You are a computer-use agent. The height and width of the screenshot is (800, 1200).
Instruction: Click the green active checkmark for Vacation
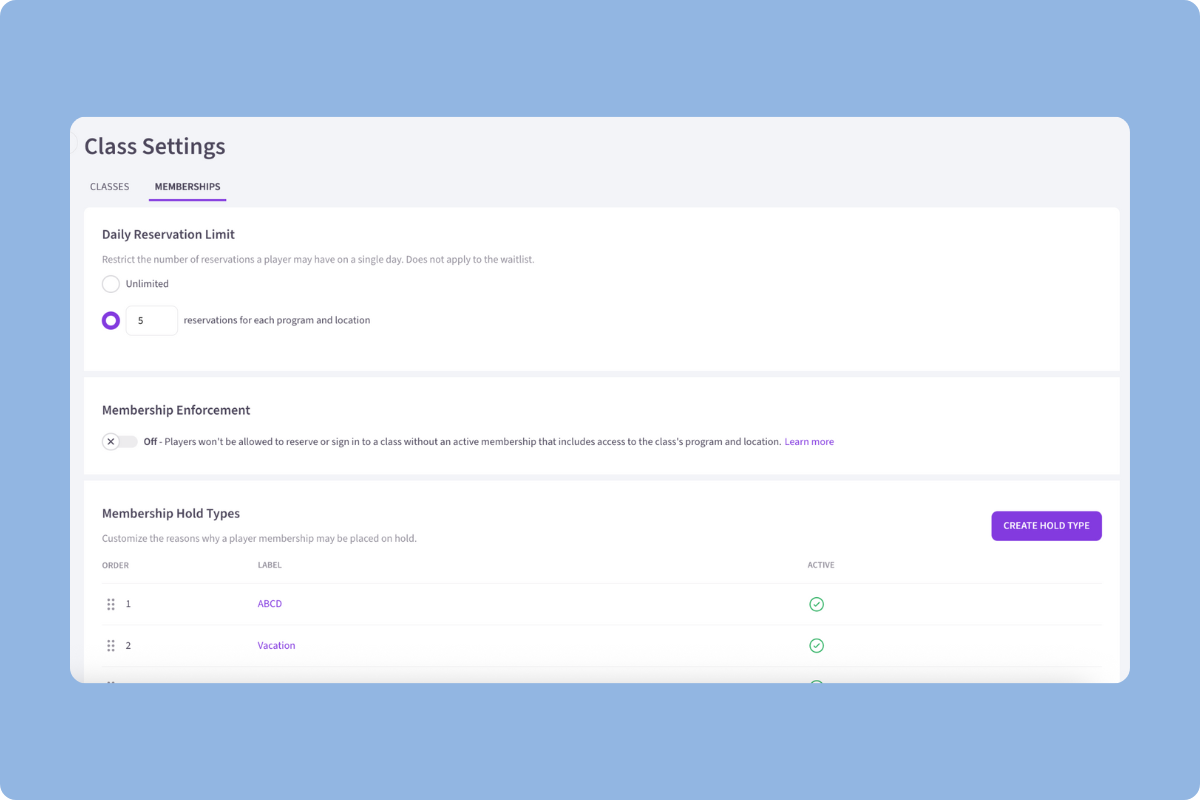point(817,645)
